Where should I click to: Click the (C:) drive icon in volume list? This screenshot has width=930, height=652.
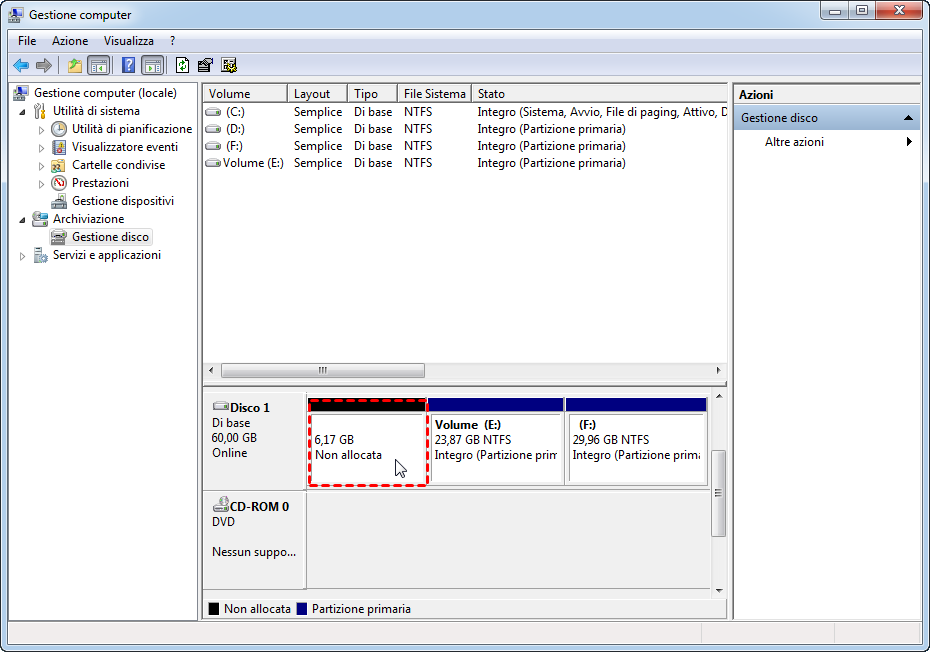coord(213,112)
